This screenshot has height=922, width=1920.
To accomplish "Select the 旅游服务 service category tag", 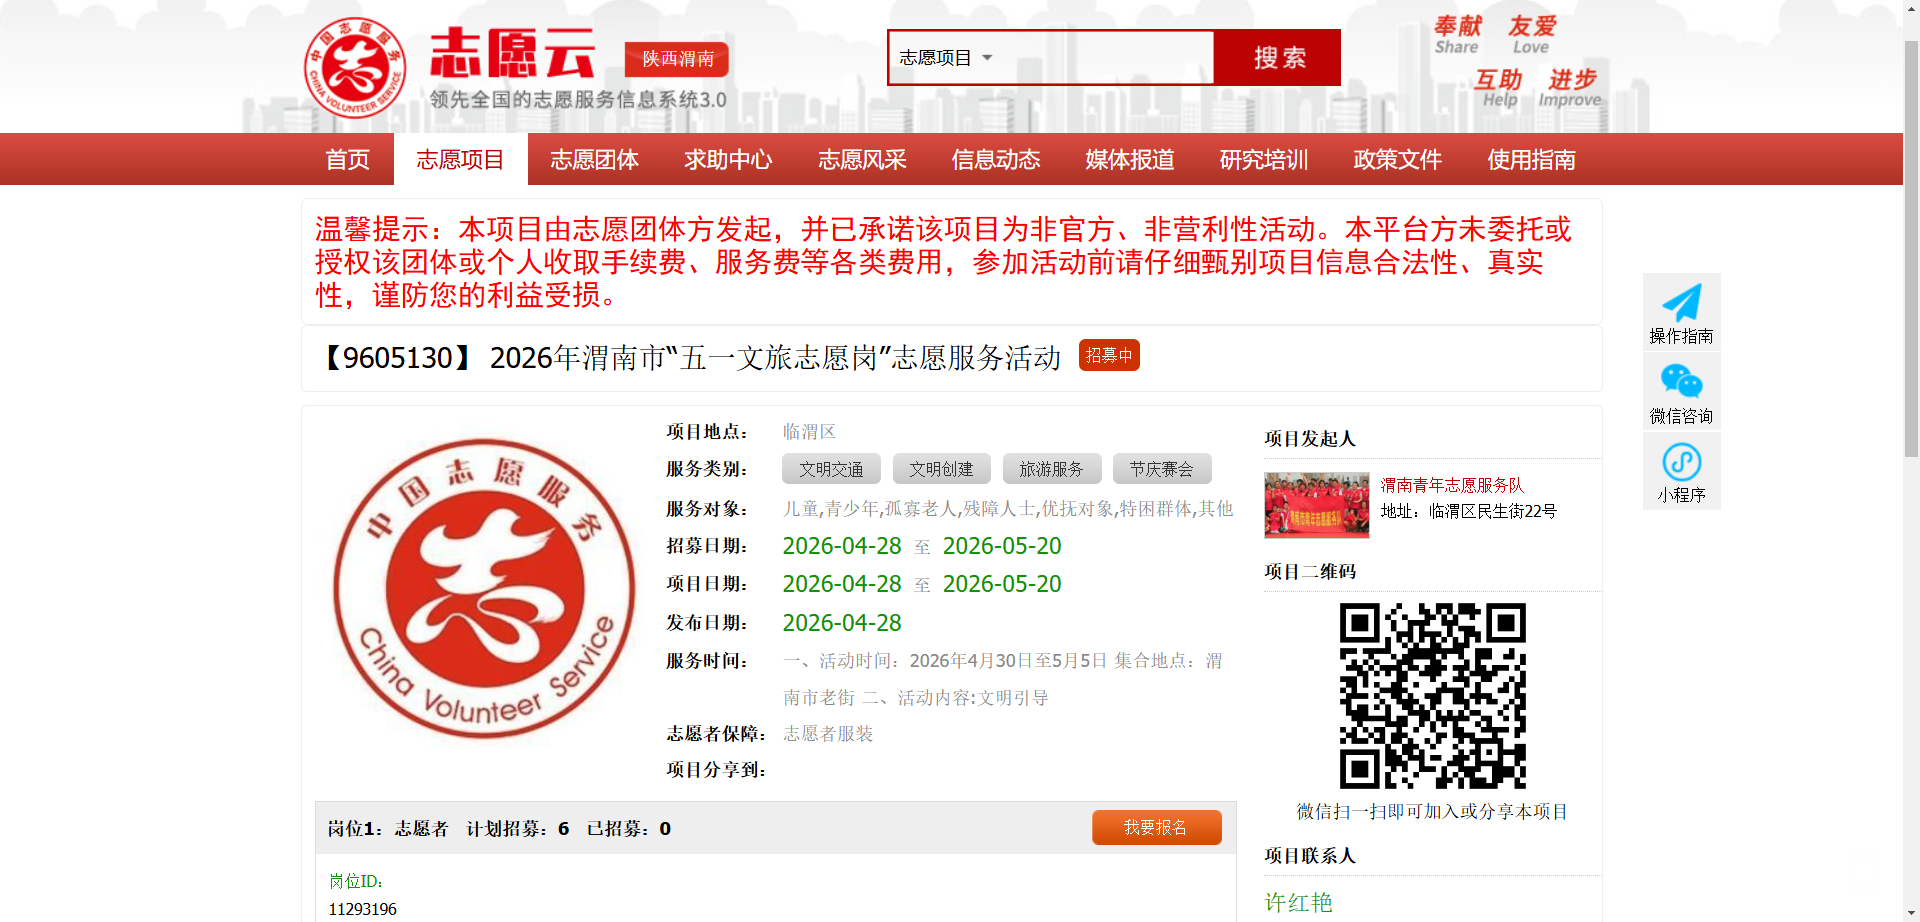I will pos(1051,469).
